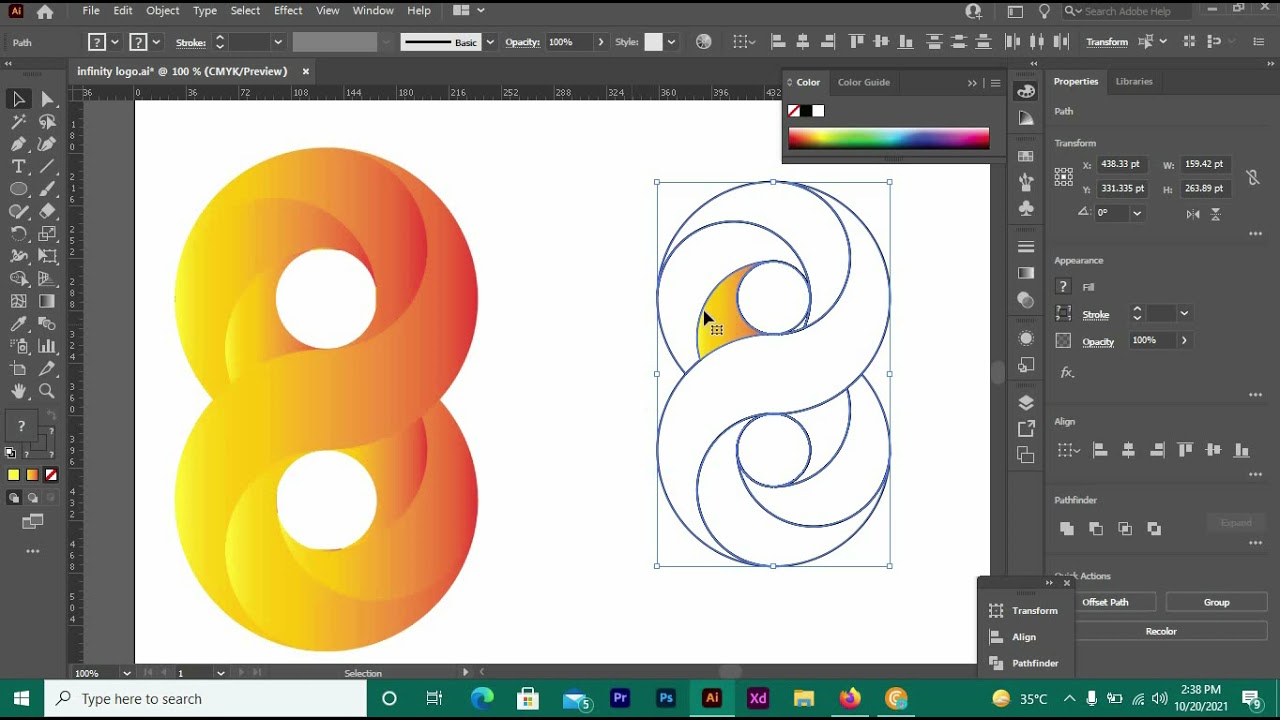Click the X position field 438.33 pt
The width and height of the screenshot is (1280, 720).
(x=1124, y=164)
